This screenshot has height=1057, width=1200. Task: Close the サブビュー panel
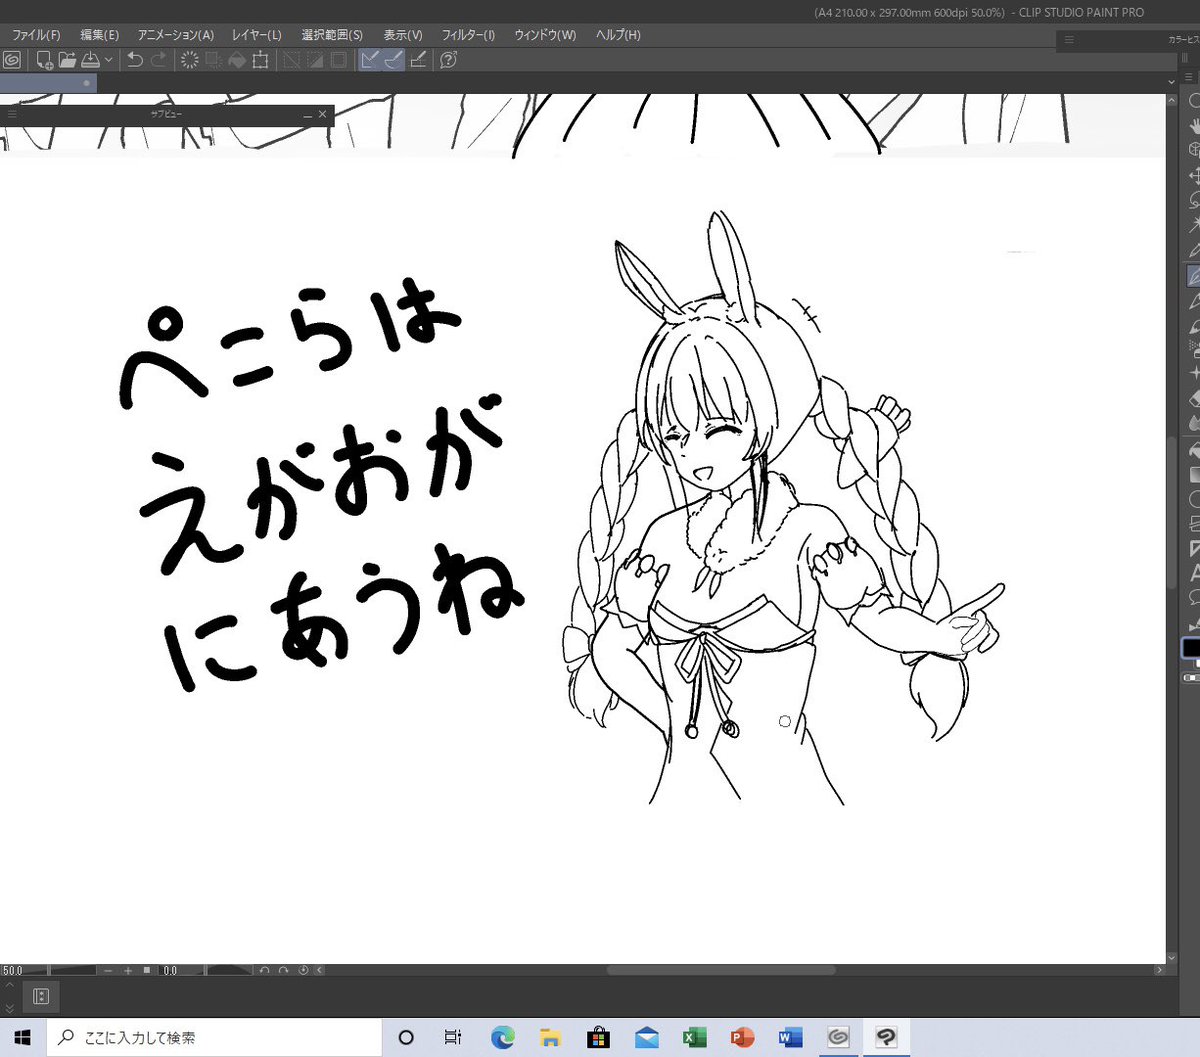[322, 115]
